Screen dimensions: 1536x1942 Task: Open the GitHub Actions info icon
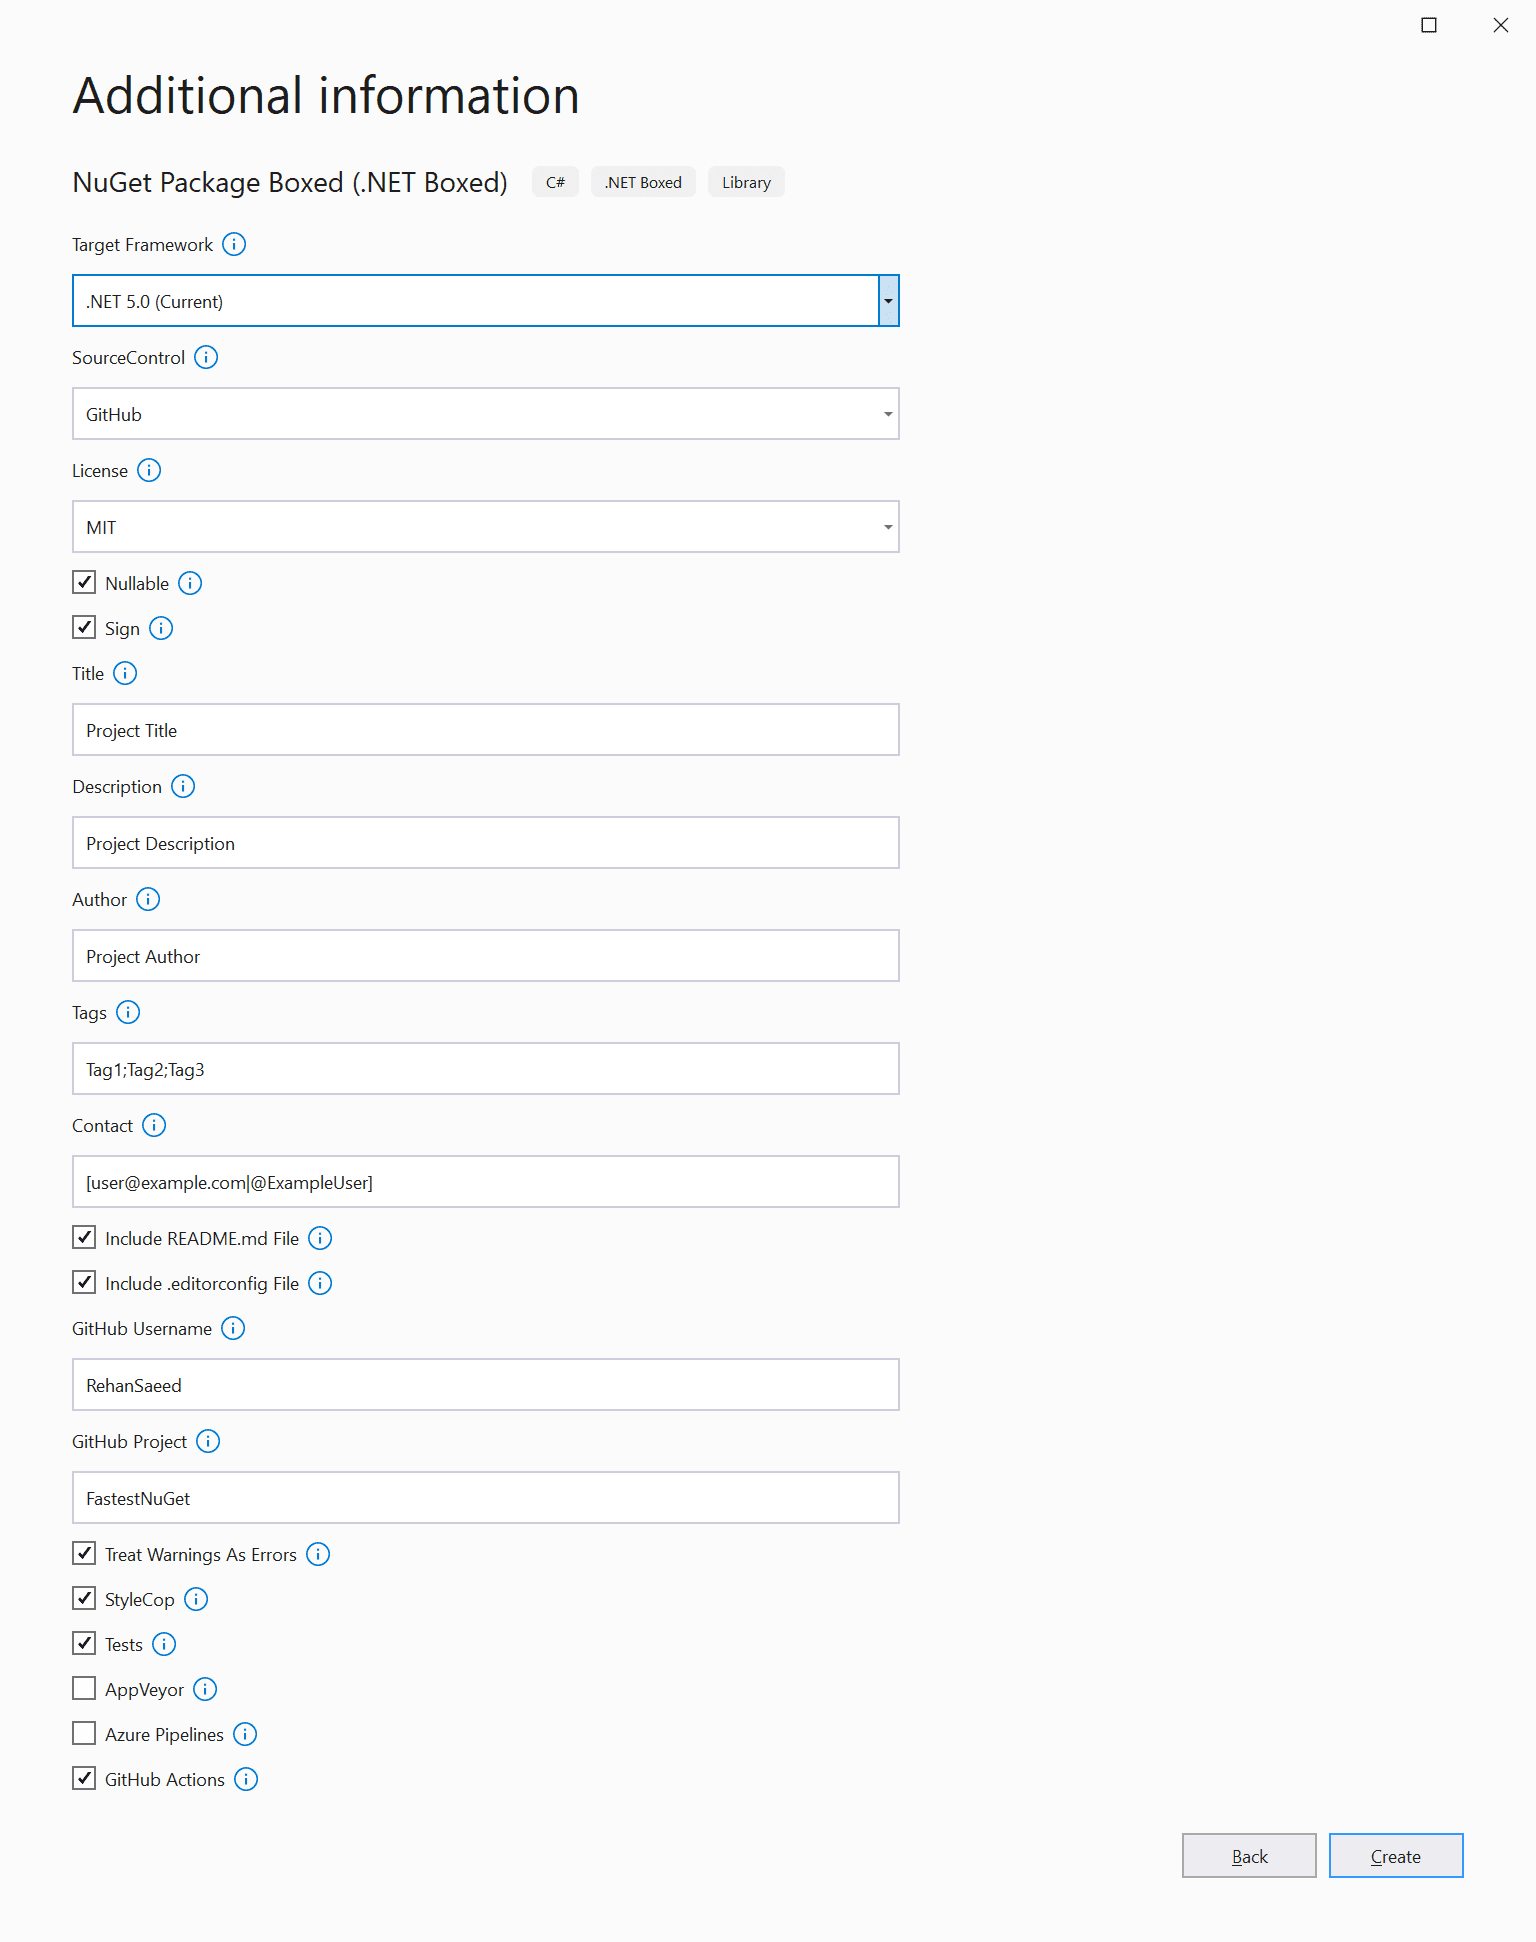pyautogui.click(x=246, y=1779)
